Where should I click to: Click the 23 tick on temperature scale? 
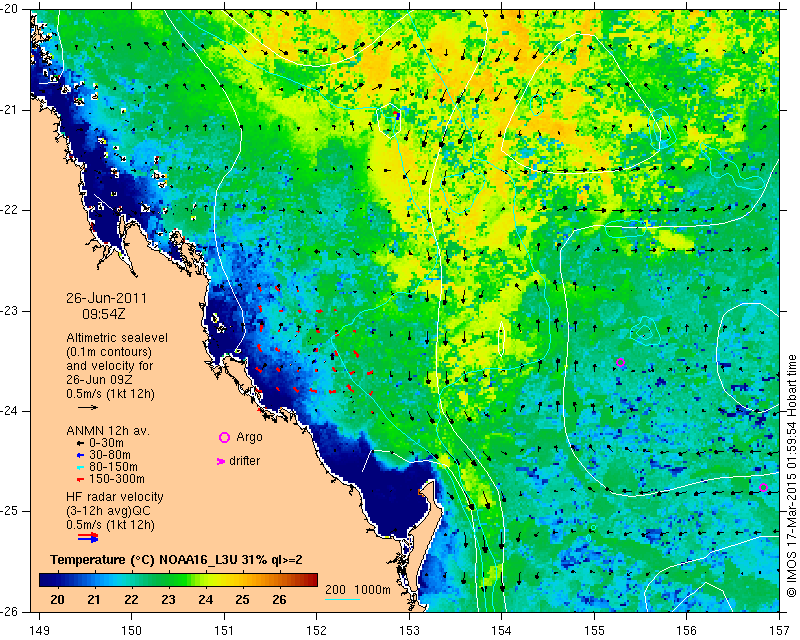[168, 599]
